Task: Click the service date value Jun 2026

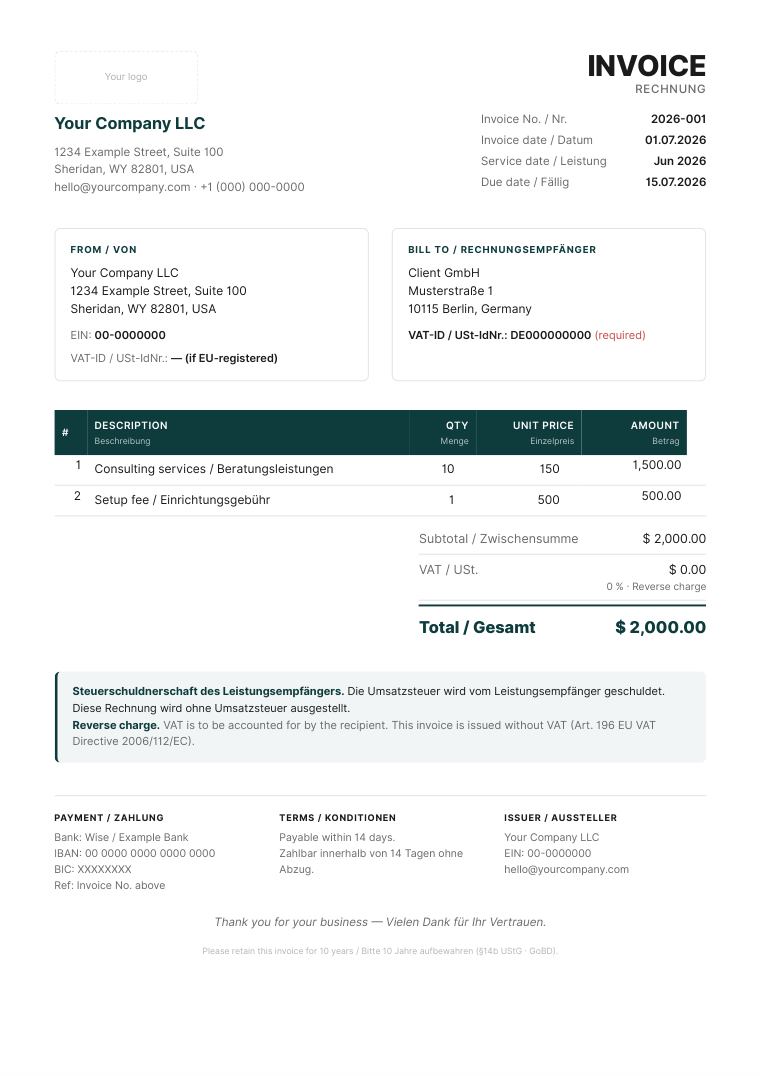Action: [x=680, y=161]
